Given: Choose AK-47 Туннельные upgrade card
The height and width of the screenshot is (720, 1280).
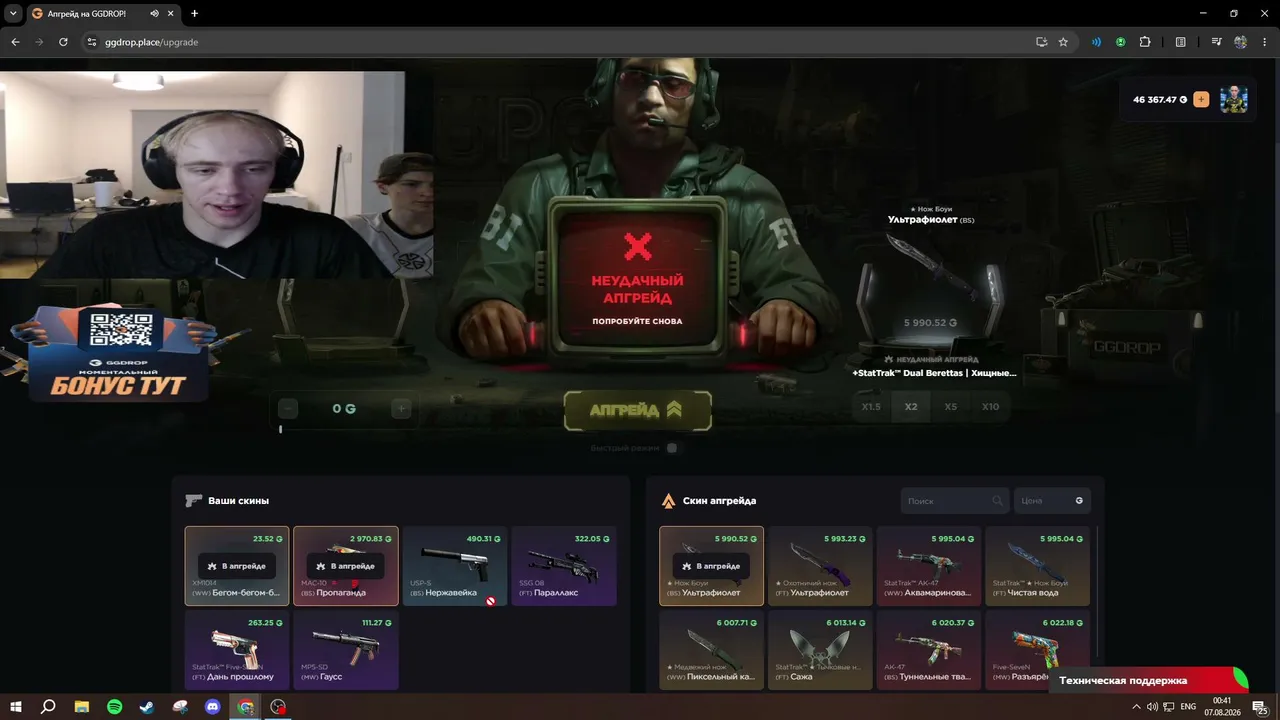Looking at the screenshot, I should click(x=929, y=650).
